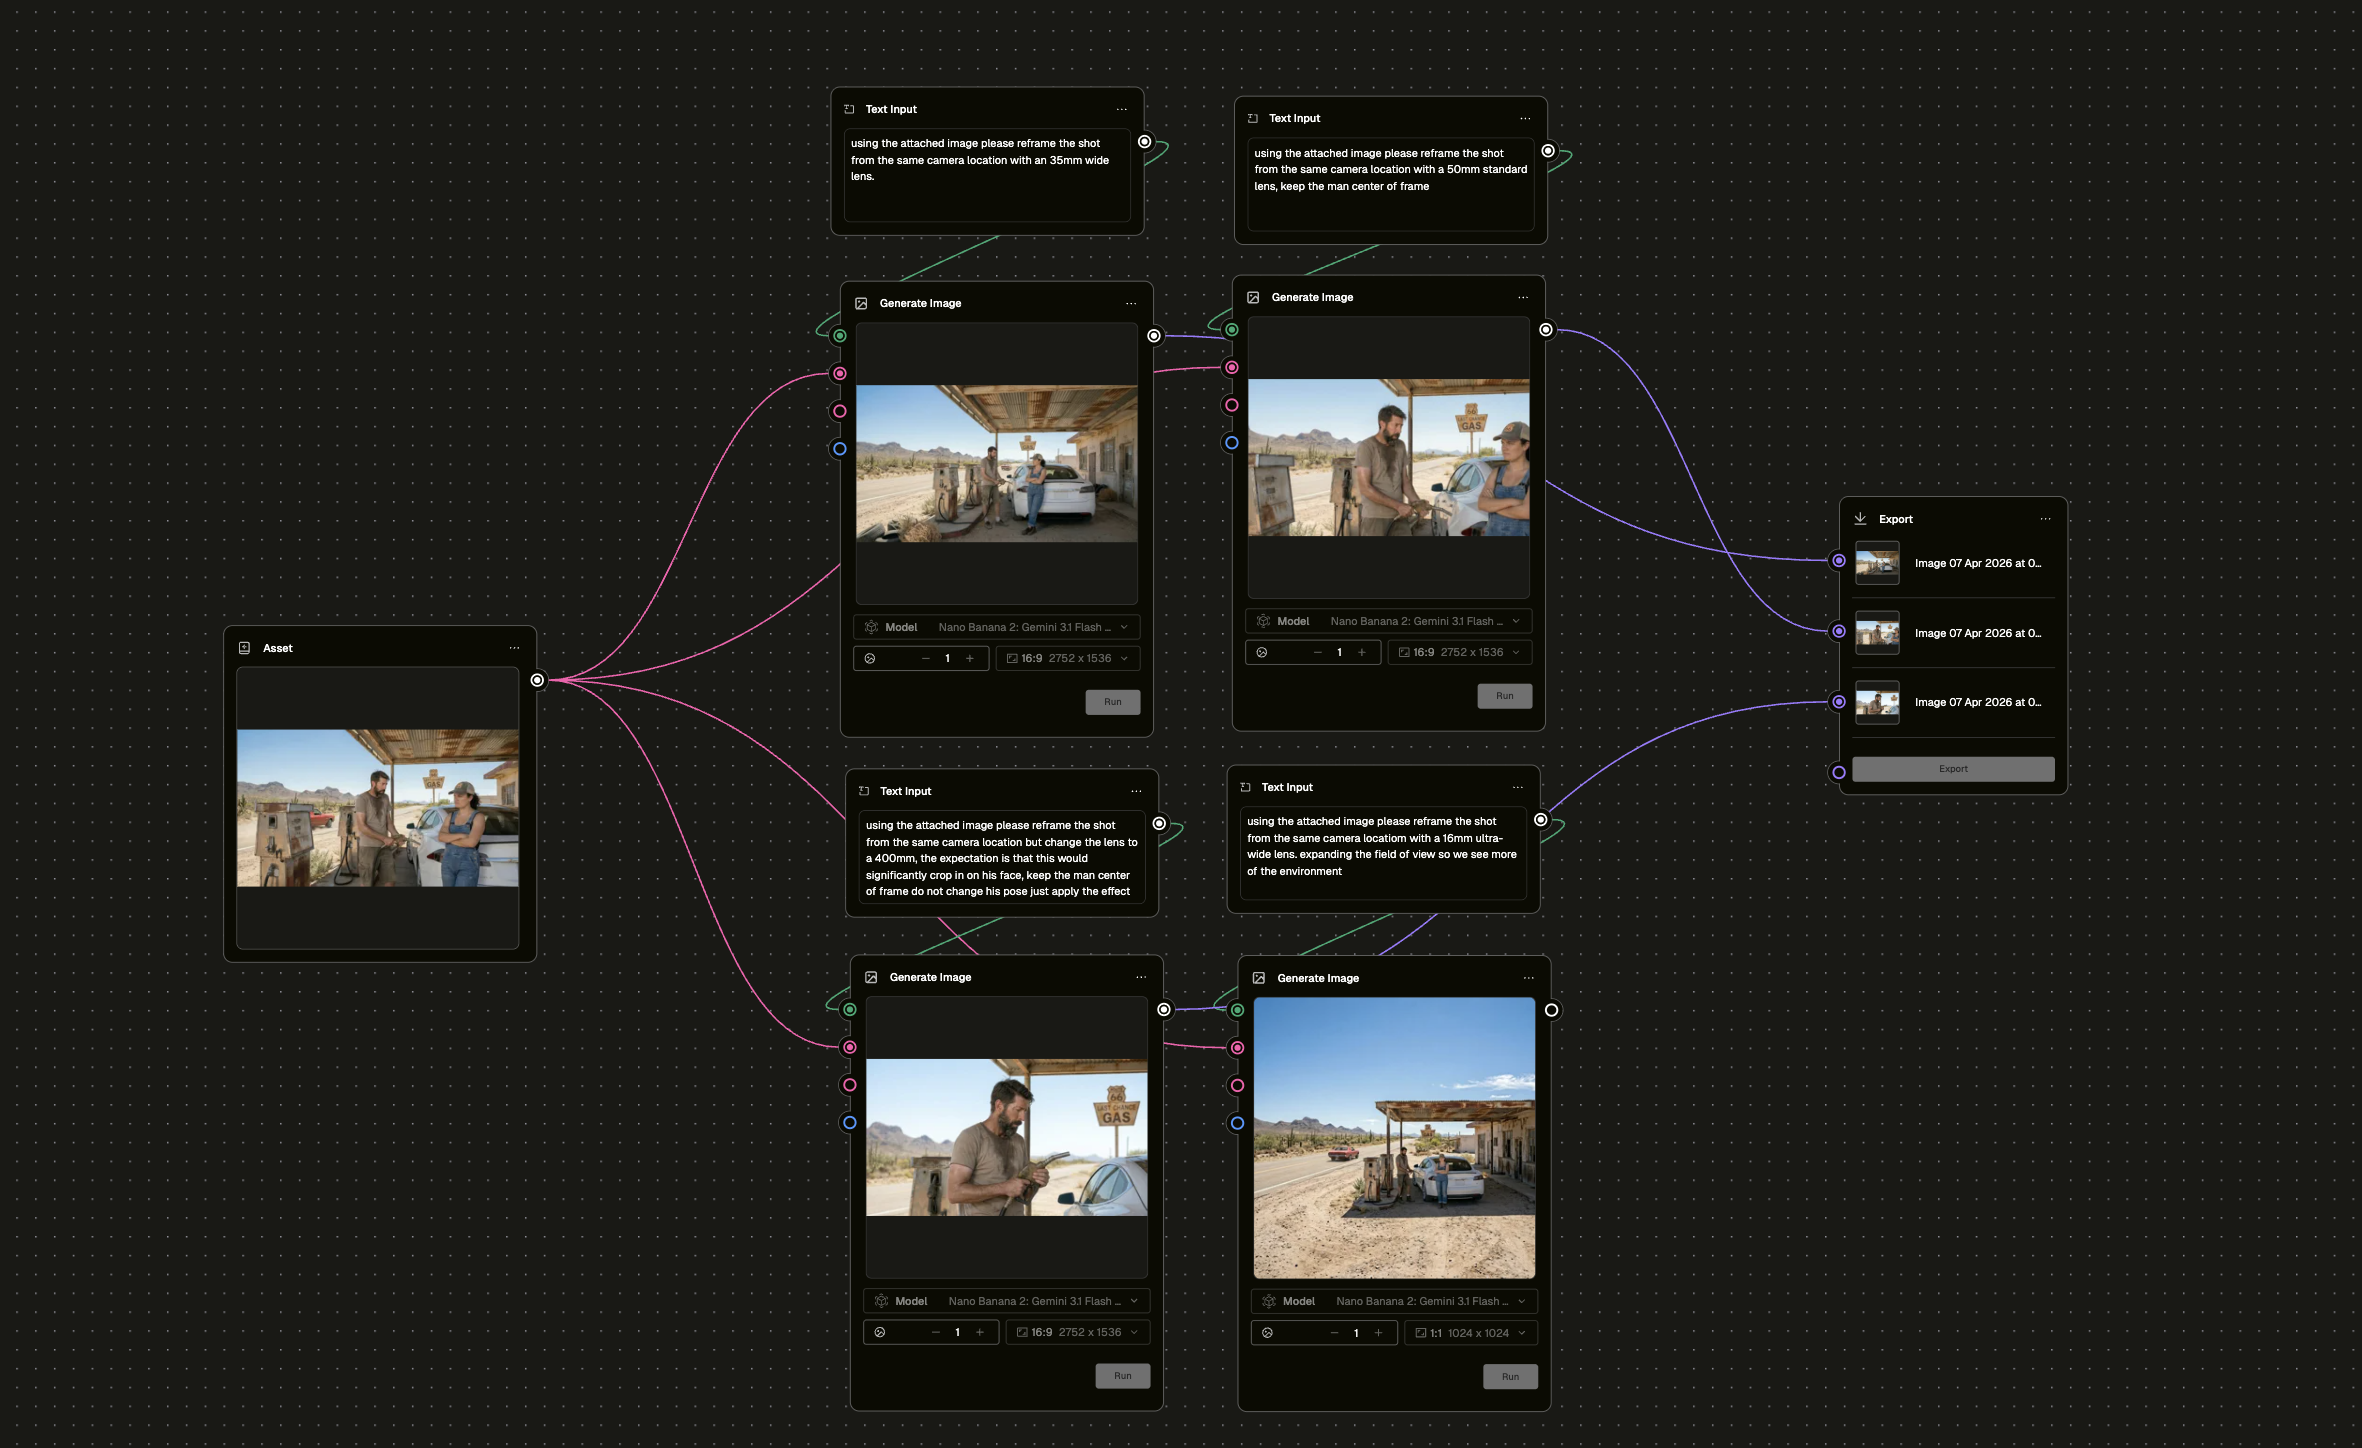Open 16:9 size dropdown under the close-up man image
The height and width of the screenshot is (1448, 2362).
[1077, 1332]
